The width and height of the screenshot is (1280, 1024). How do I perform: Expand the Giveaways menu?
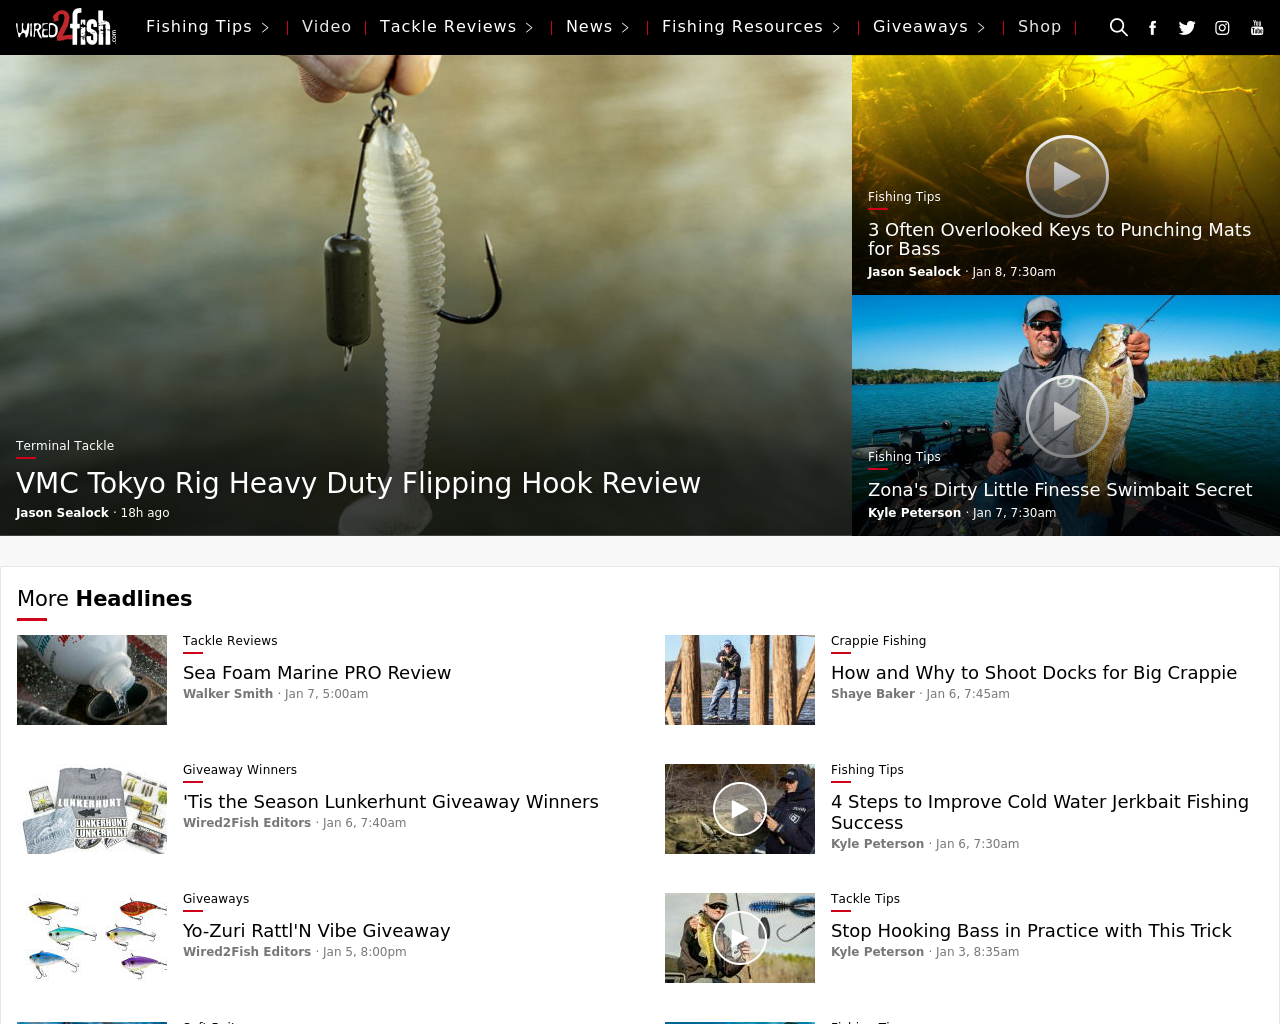click(x=928, y=27)
